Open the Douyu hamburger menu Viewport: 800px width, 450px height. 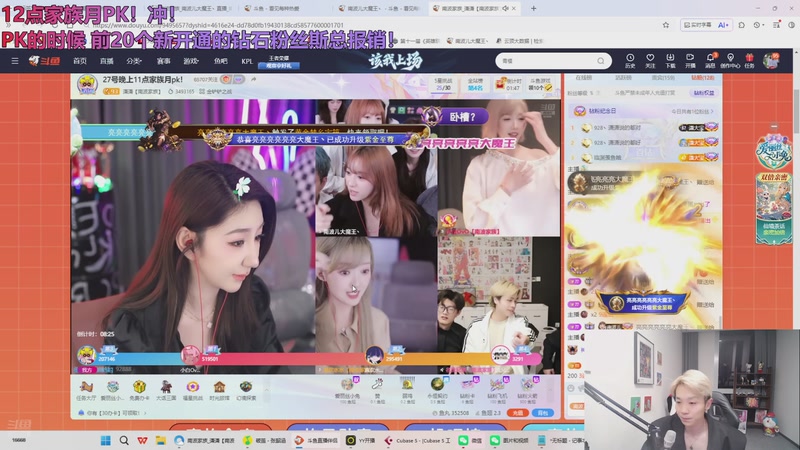15,61
